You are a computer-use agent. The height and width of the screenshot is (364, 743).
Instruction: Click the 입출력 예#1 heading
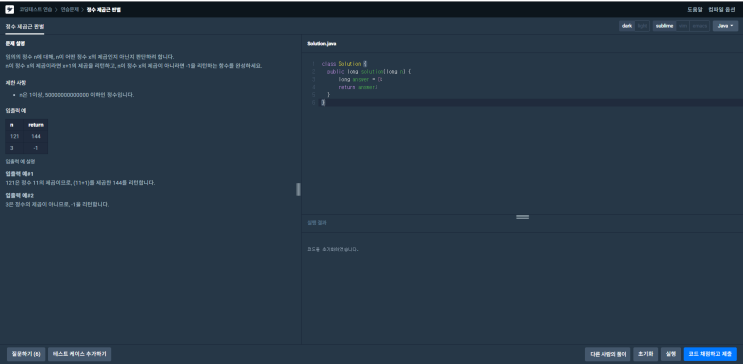pos(19,174)
